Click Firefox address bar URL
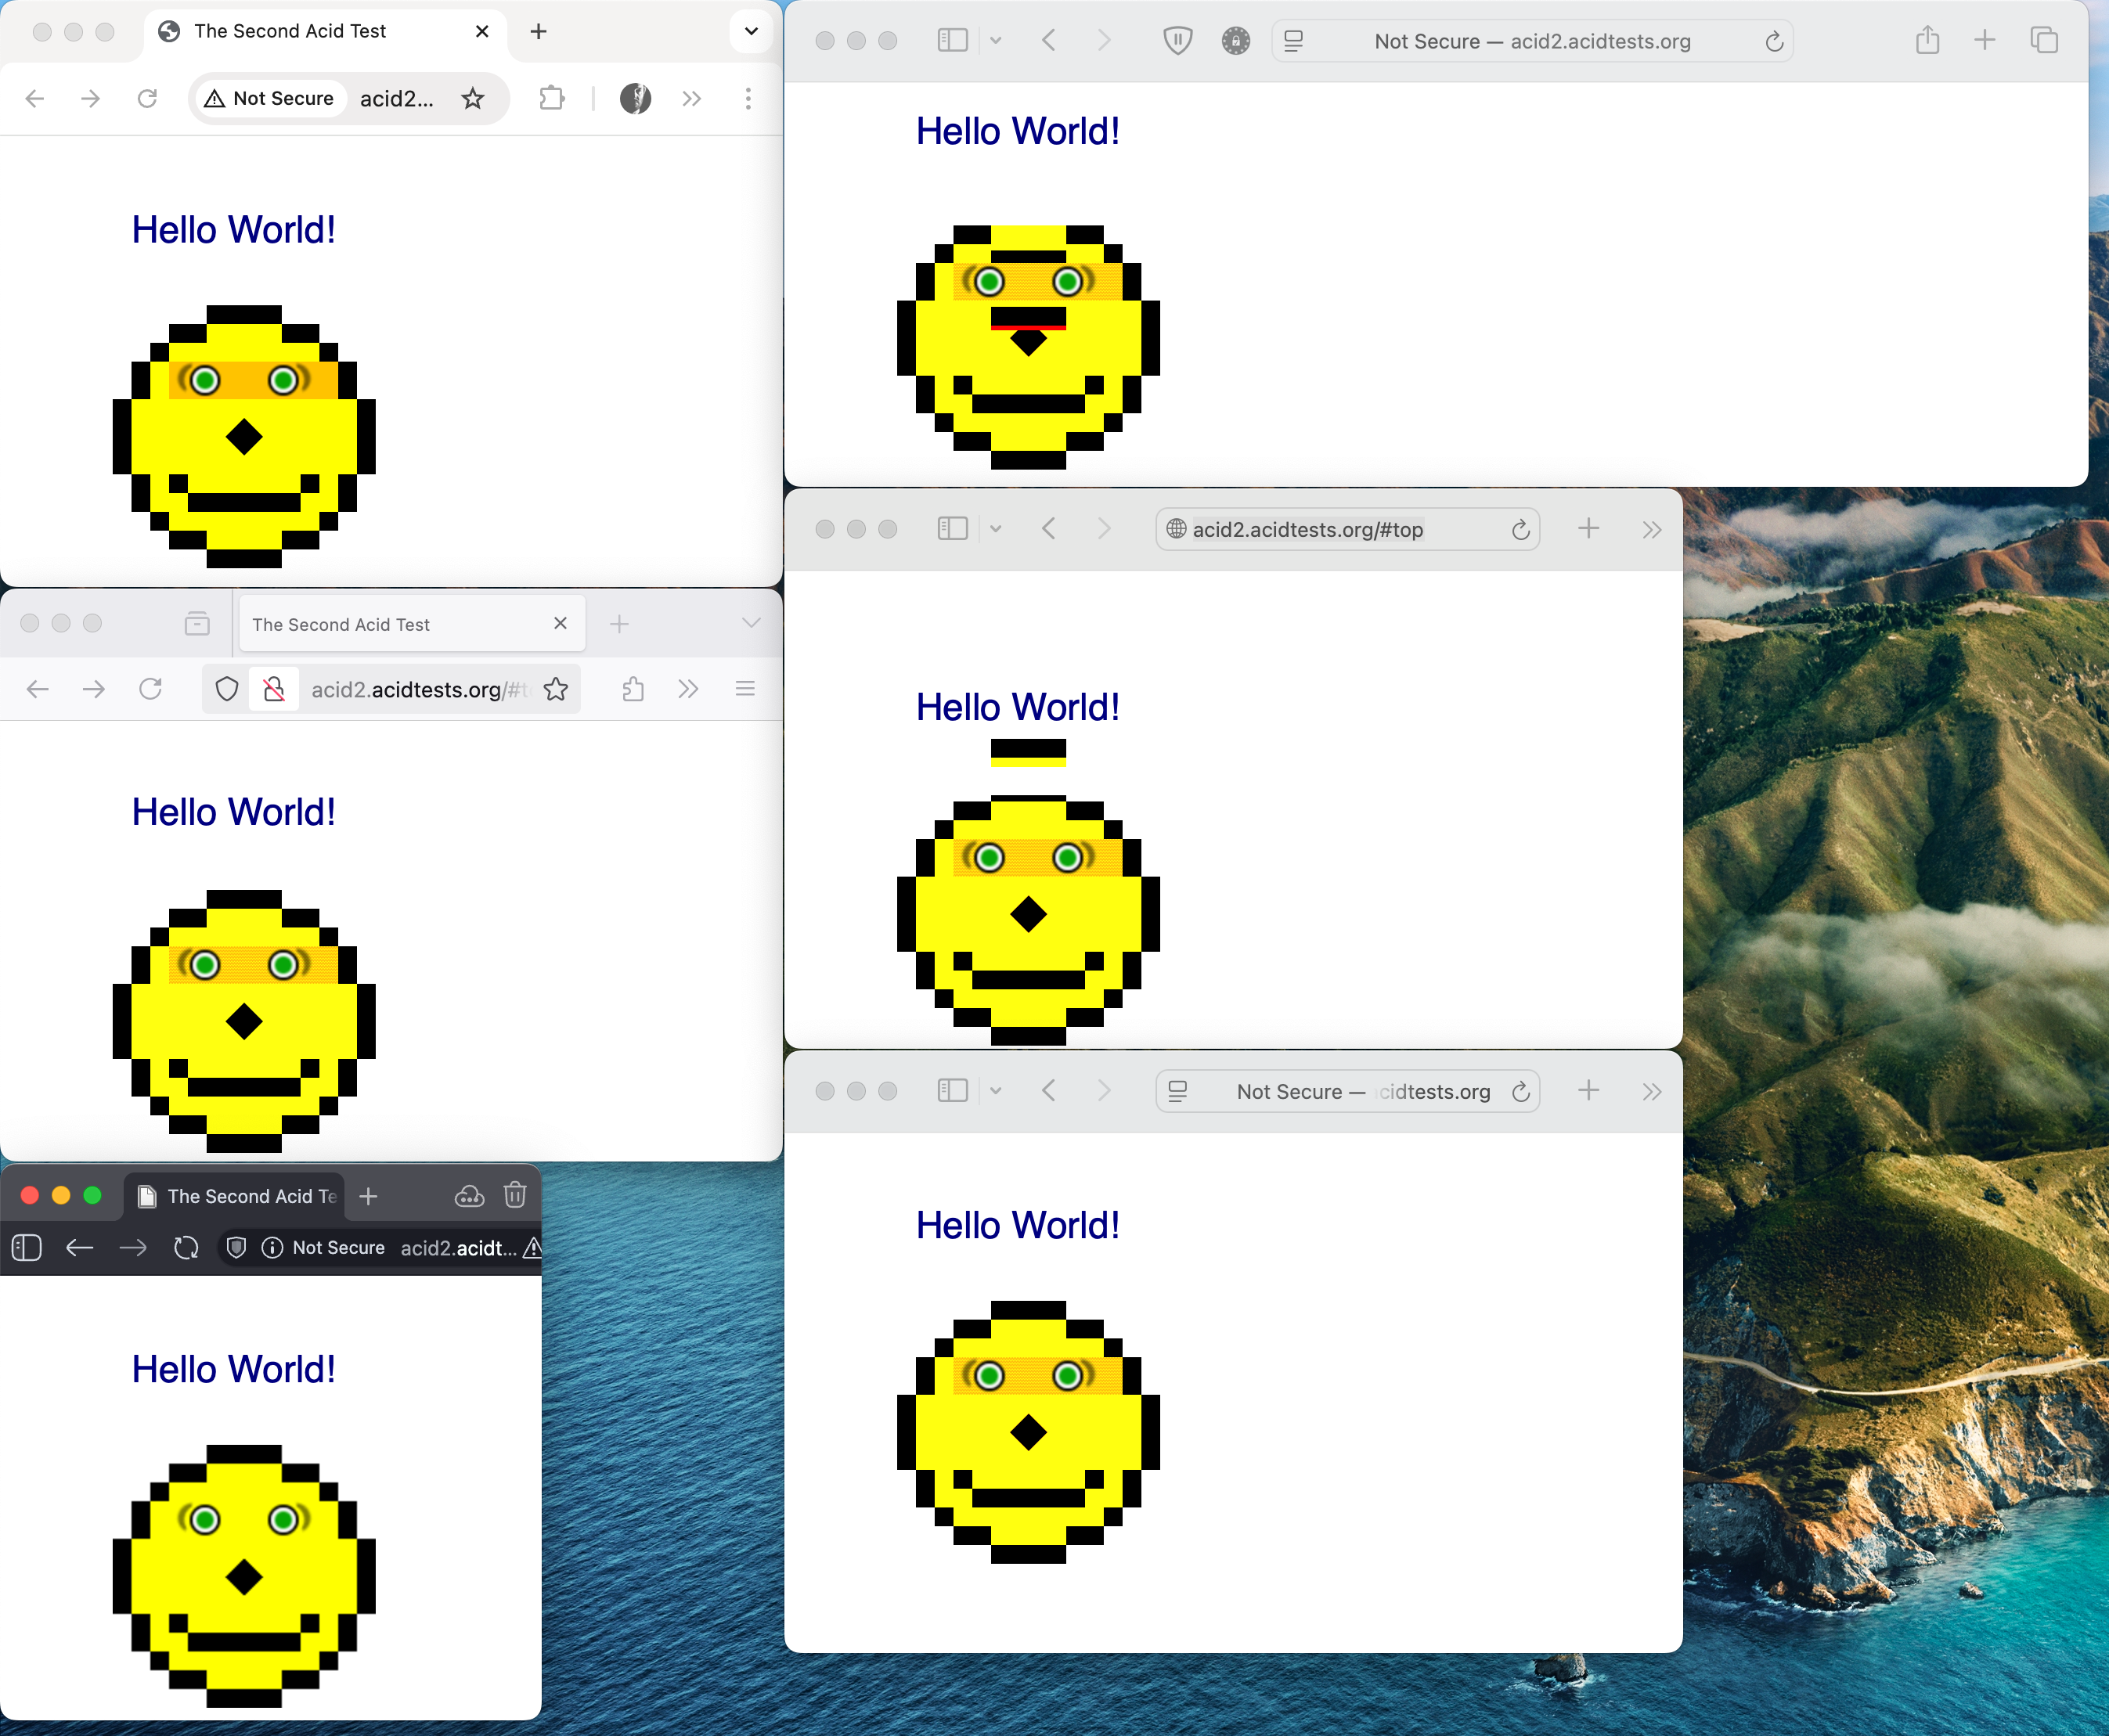The width and height of the screenshot is (2109, 1736). [419, 689]
